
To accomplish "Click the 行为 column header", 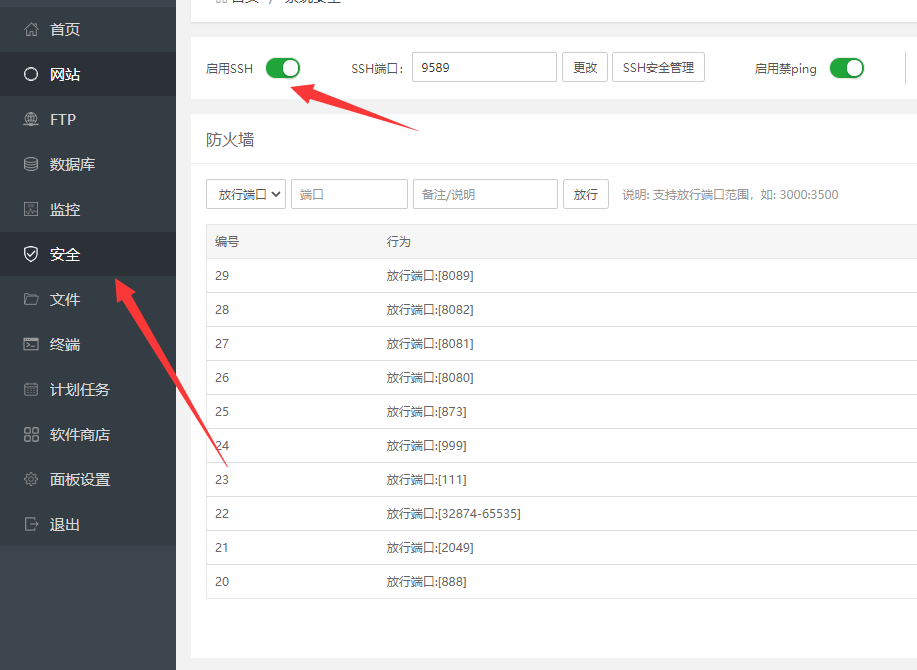I will pos(398,241).
